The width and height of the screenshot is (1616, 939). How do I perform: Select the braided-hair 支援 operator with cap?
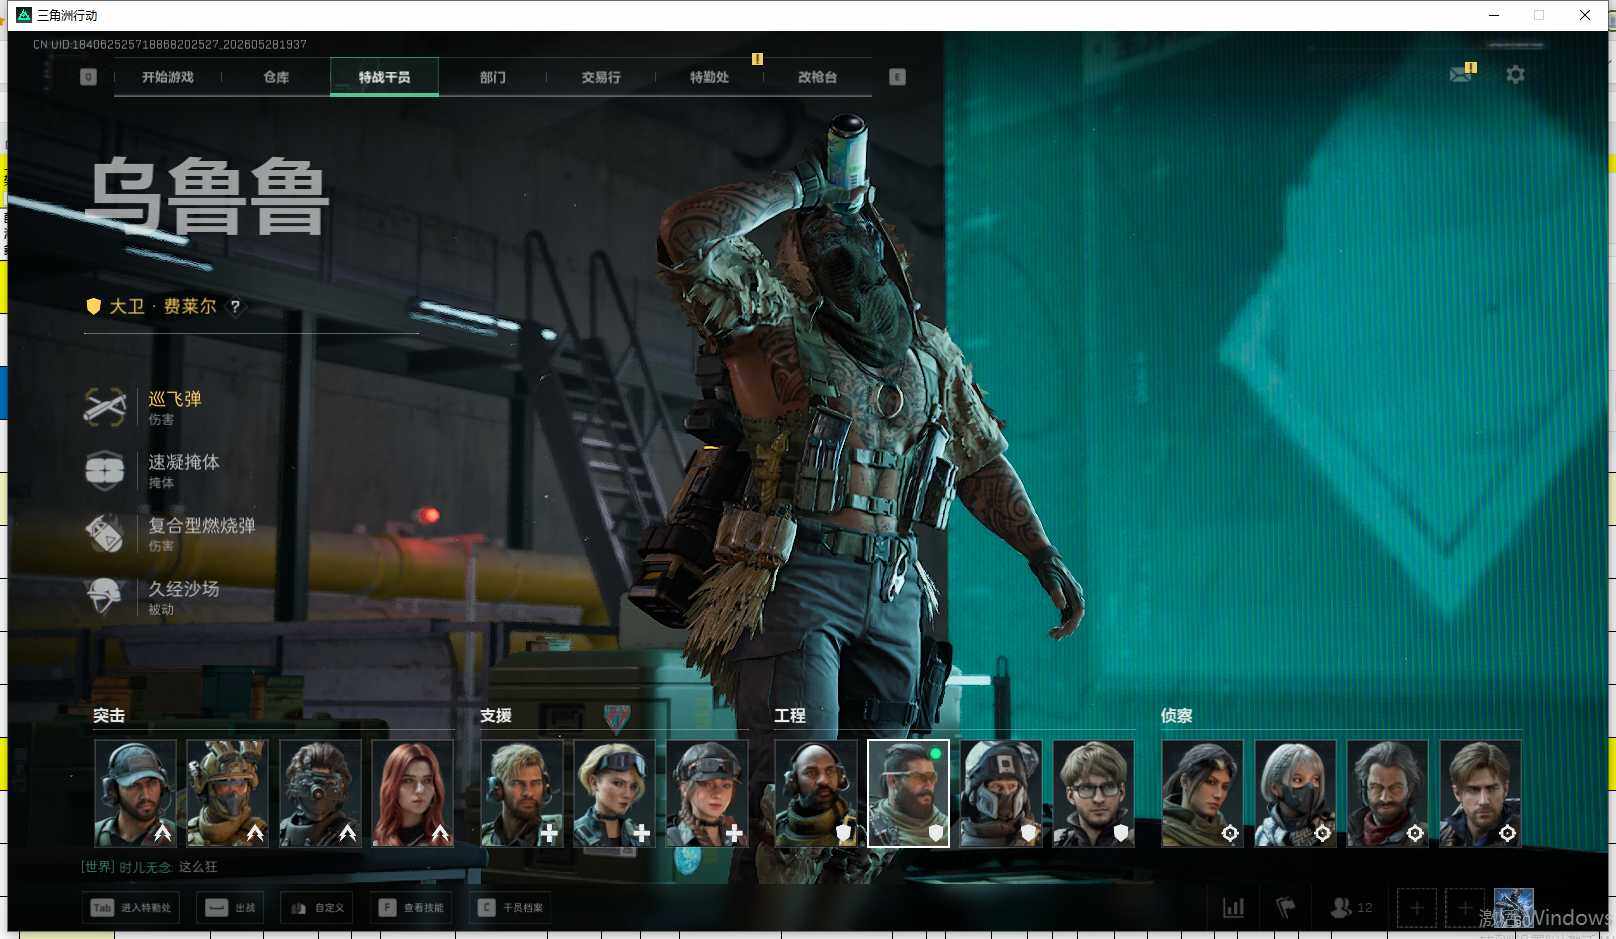pos(707,793)
